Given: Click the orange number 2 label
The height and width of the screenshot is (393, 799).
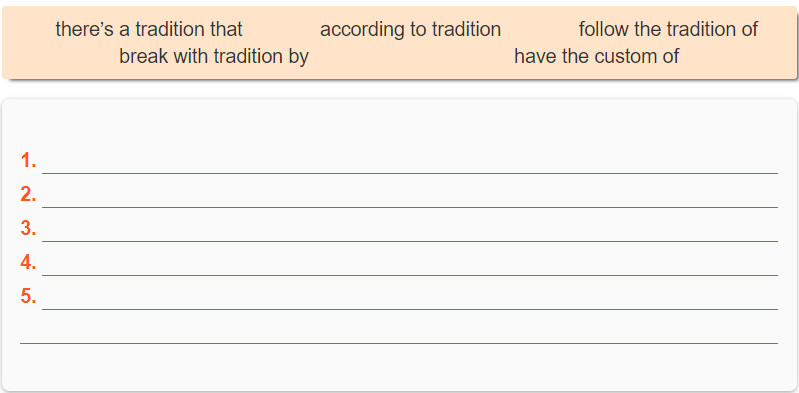Looking at the screenshot, I should 29,195.
